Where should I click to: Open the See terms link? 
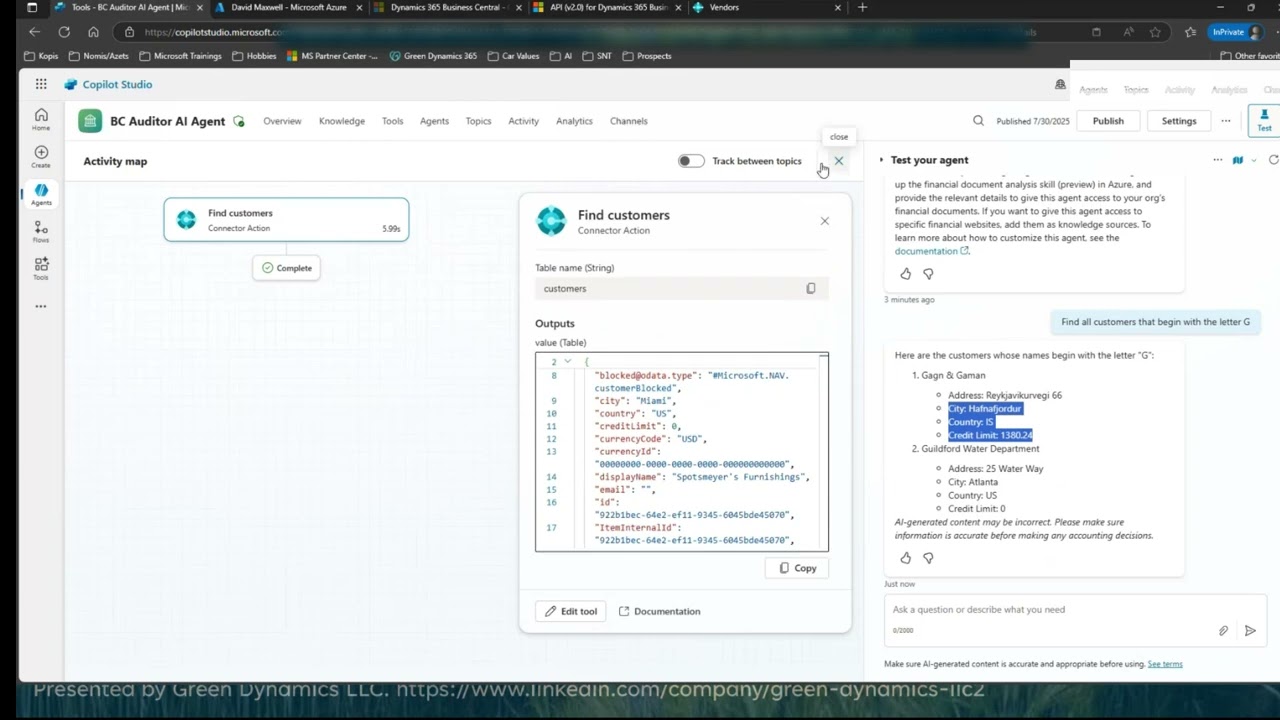[x=1165, y=664]
